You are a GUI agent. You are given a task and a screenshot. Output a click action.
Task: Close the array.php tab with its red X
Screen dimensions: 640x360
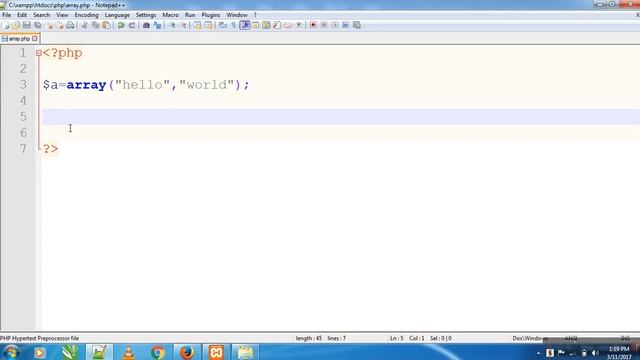click(x=35, y=39)
